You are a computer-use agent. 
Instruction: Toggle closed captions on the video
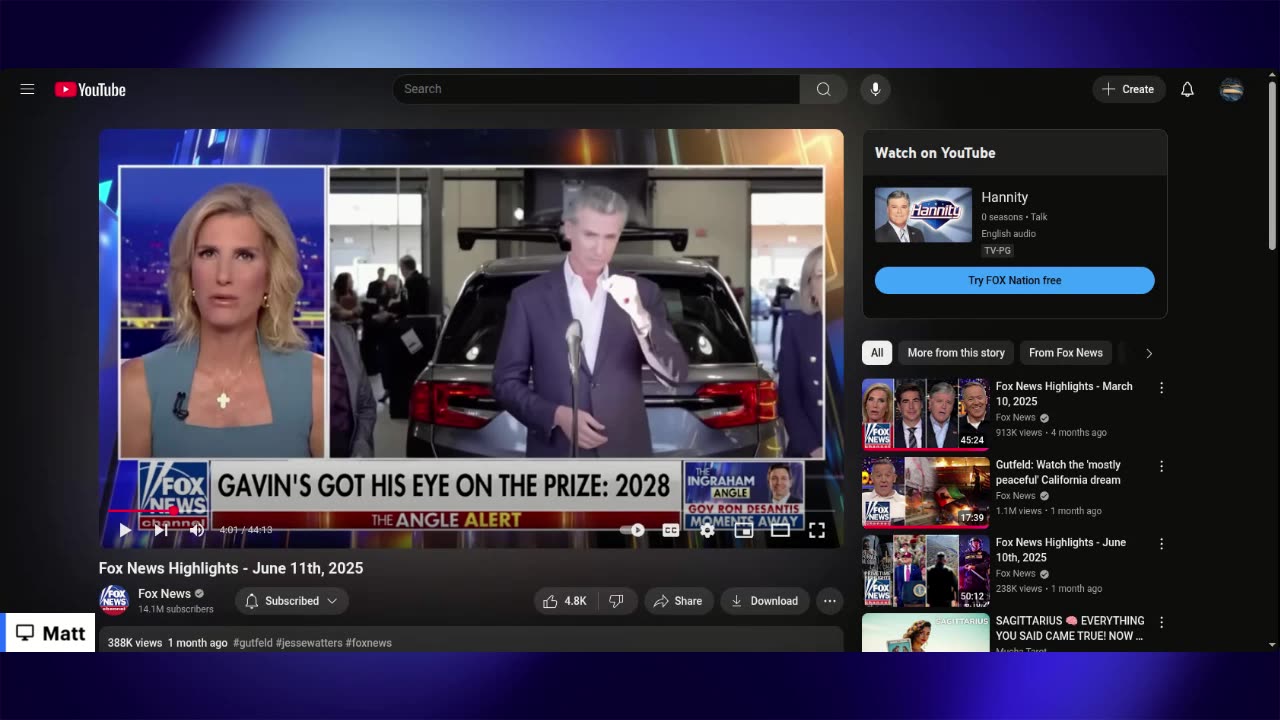[671, 530]
